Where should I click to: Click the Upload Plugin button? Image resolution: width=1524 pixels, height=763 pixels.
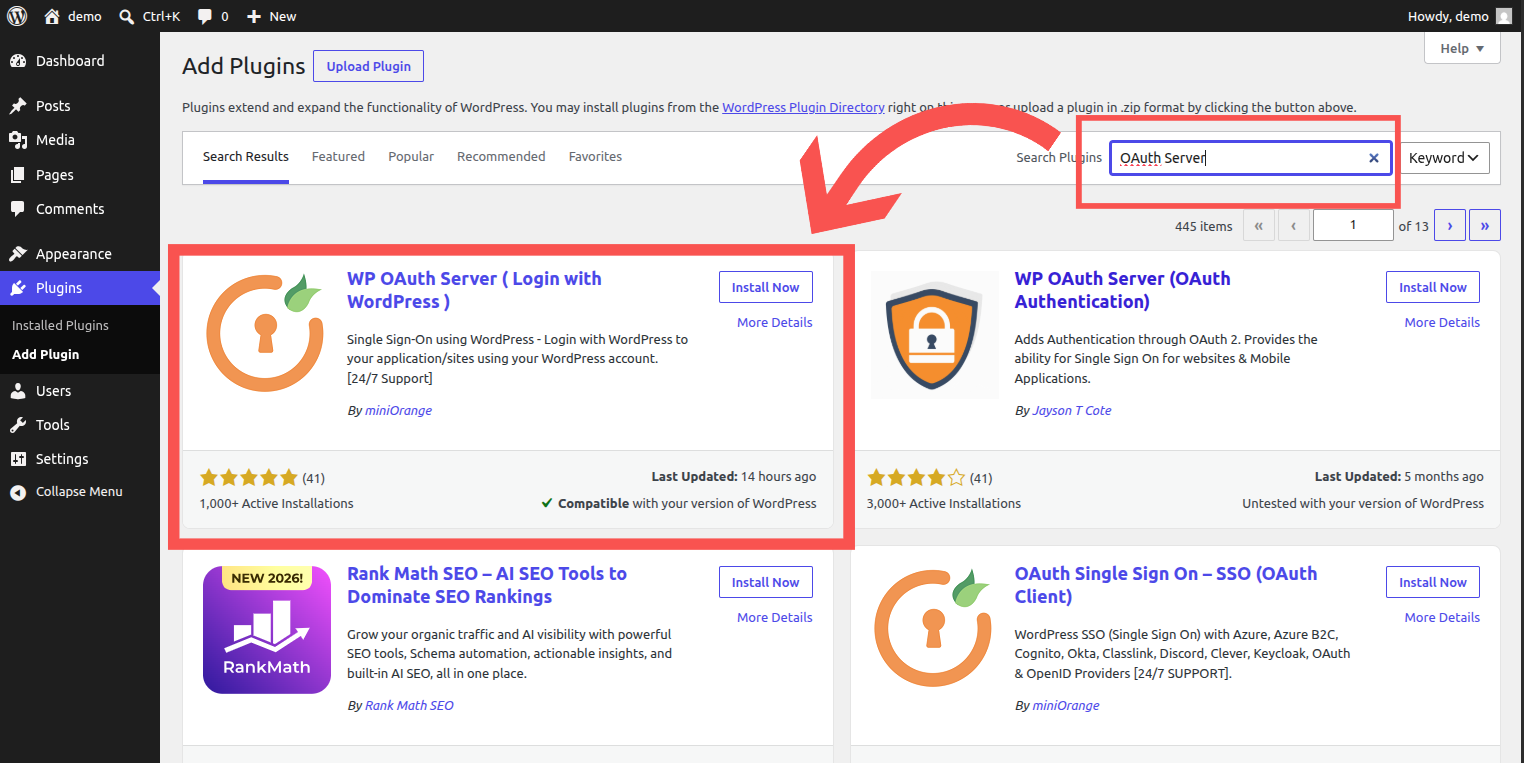(368, 66)
